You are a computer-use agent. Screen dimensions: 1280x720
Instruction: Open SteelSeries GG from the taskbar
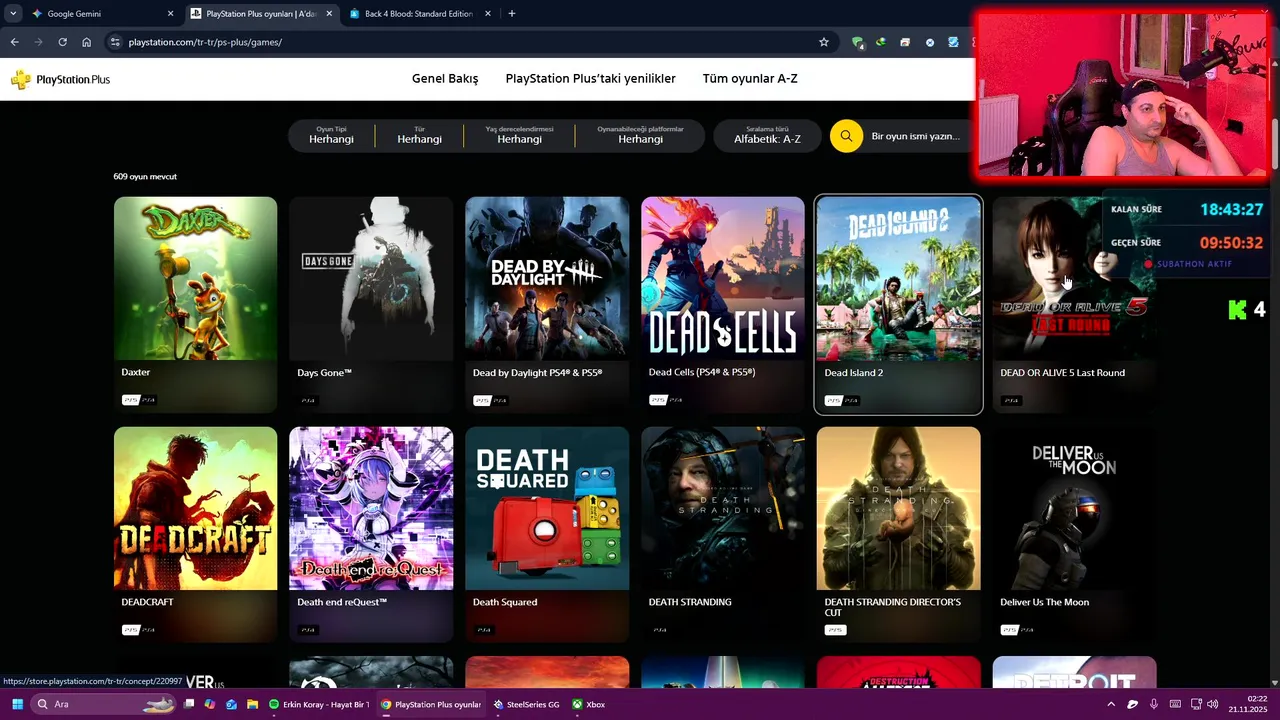pyautogui.click(x=526, y=704)
